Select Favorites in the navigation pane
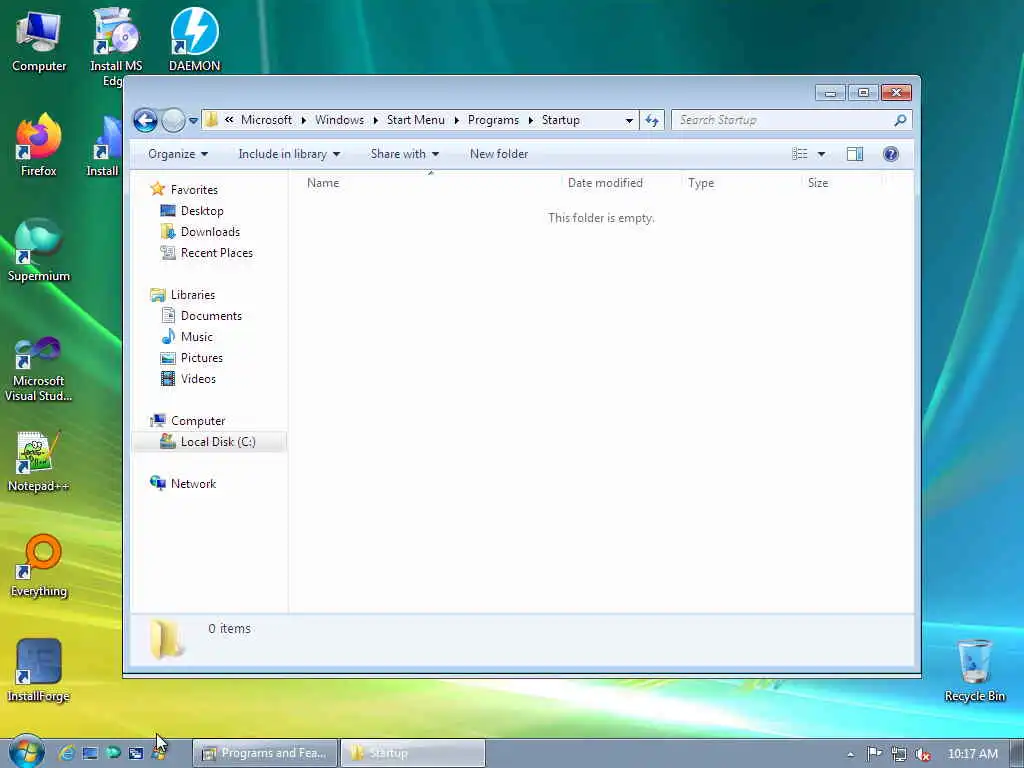1024x768 pixels. [194, 190]
